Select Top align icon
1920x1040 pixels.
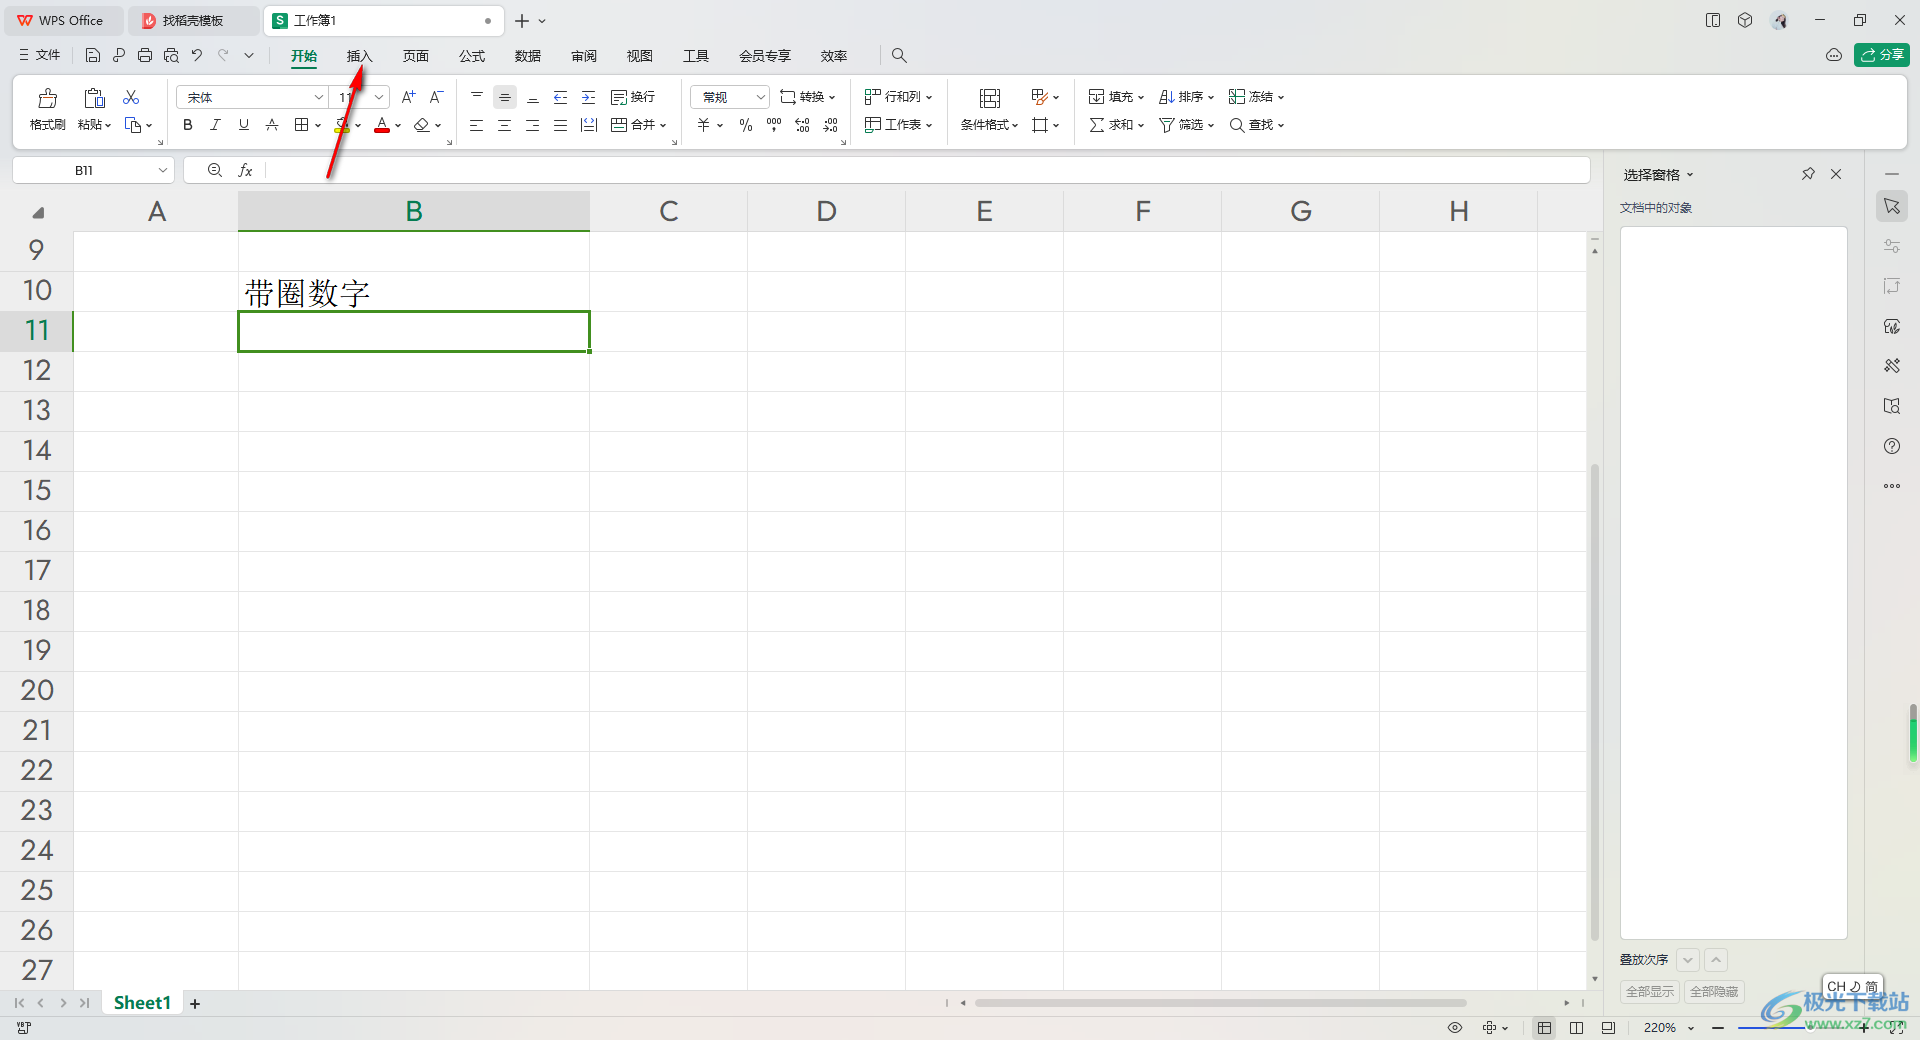(477, 97)
